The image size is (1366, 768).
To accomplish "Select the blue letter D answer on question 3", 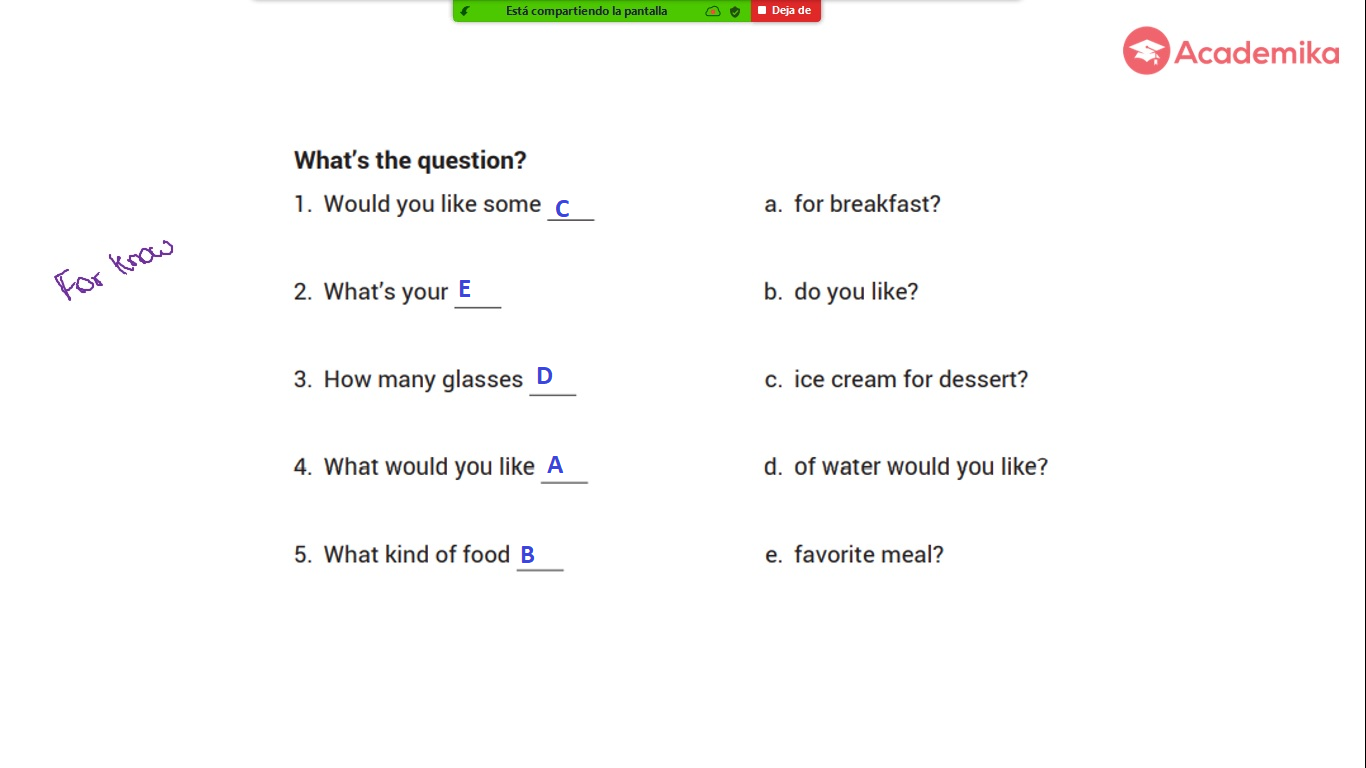I will click(x=544, y=376).
